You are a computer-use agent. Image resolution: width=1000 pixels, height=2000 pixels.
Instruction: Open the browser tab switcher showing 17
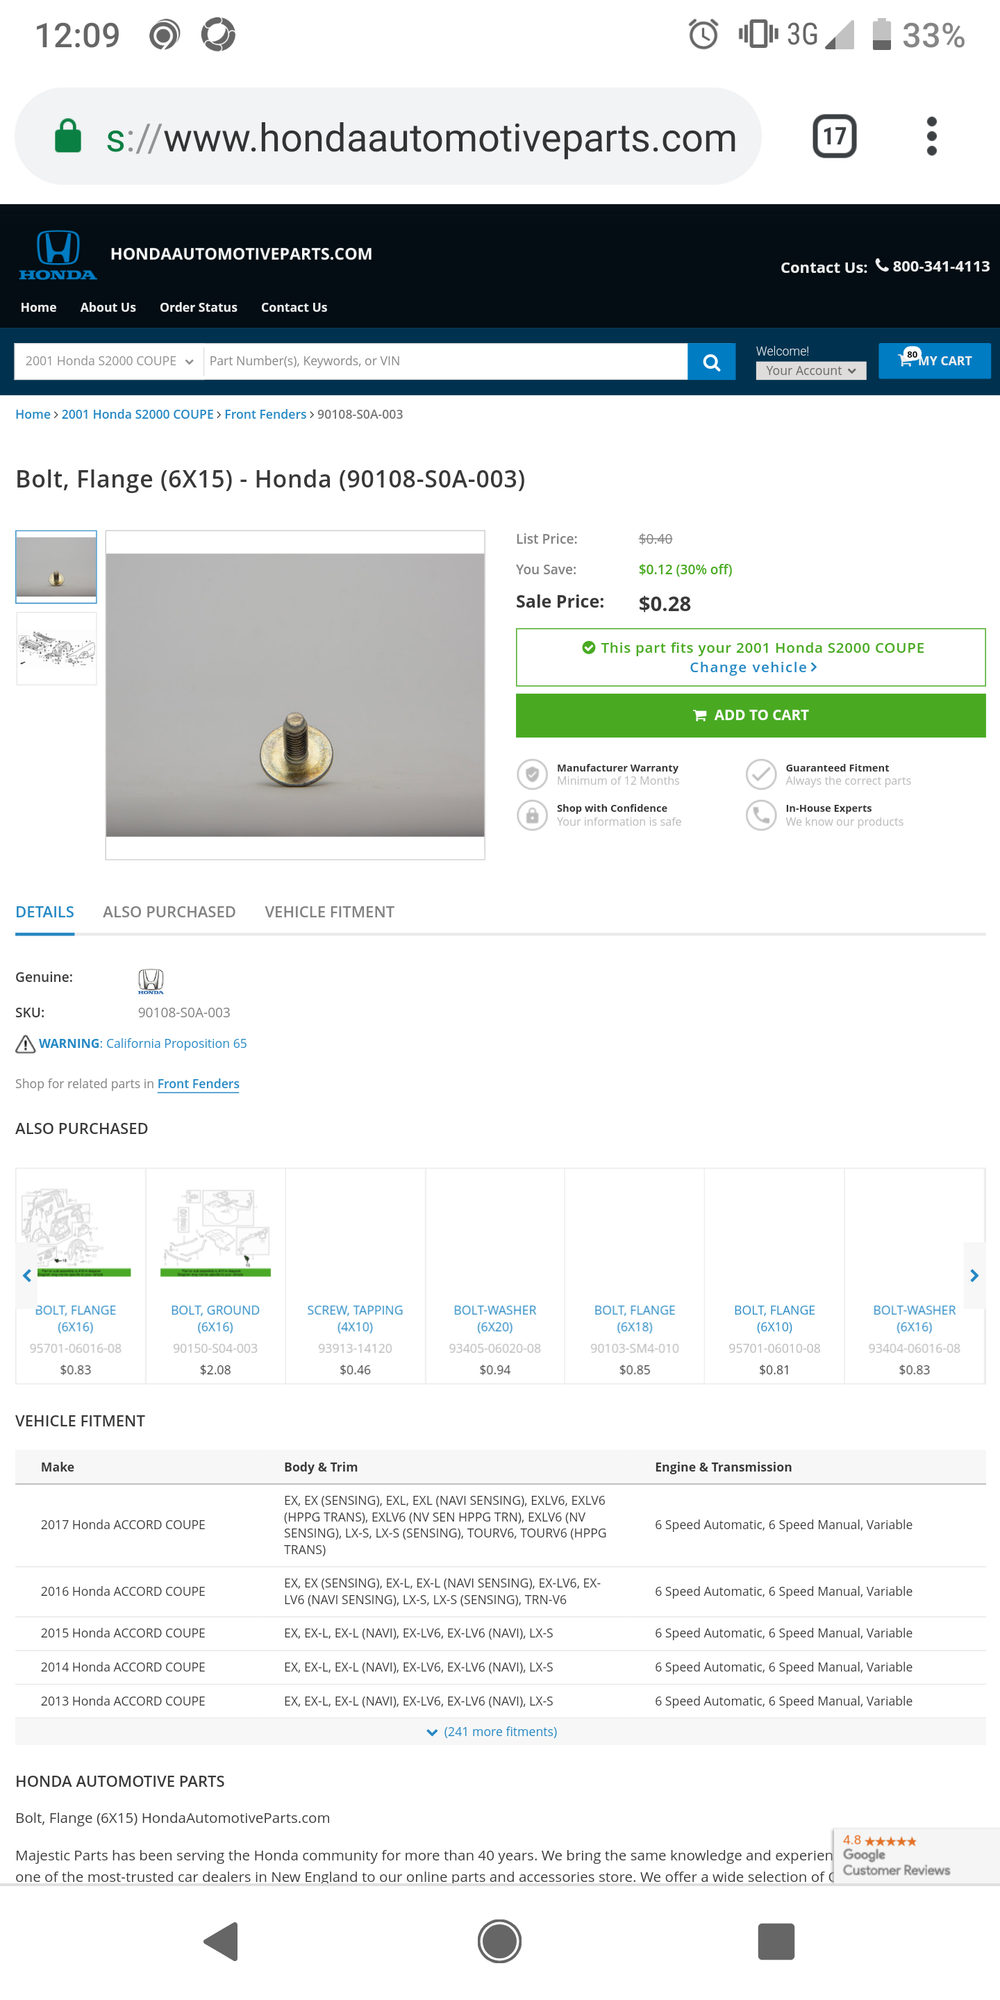click(x=834, y=136)
